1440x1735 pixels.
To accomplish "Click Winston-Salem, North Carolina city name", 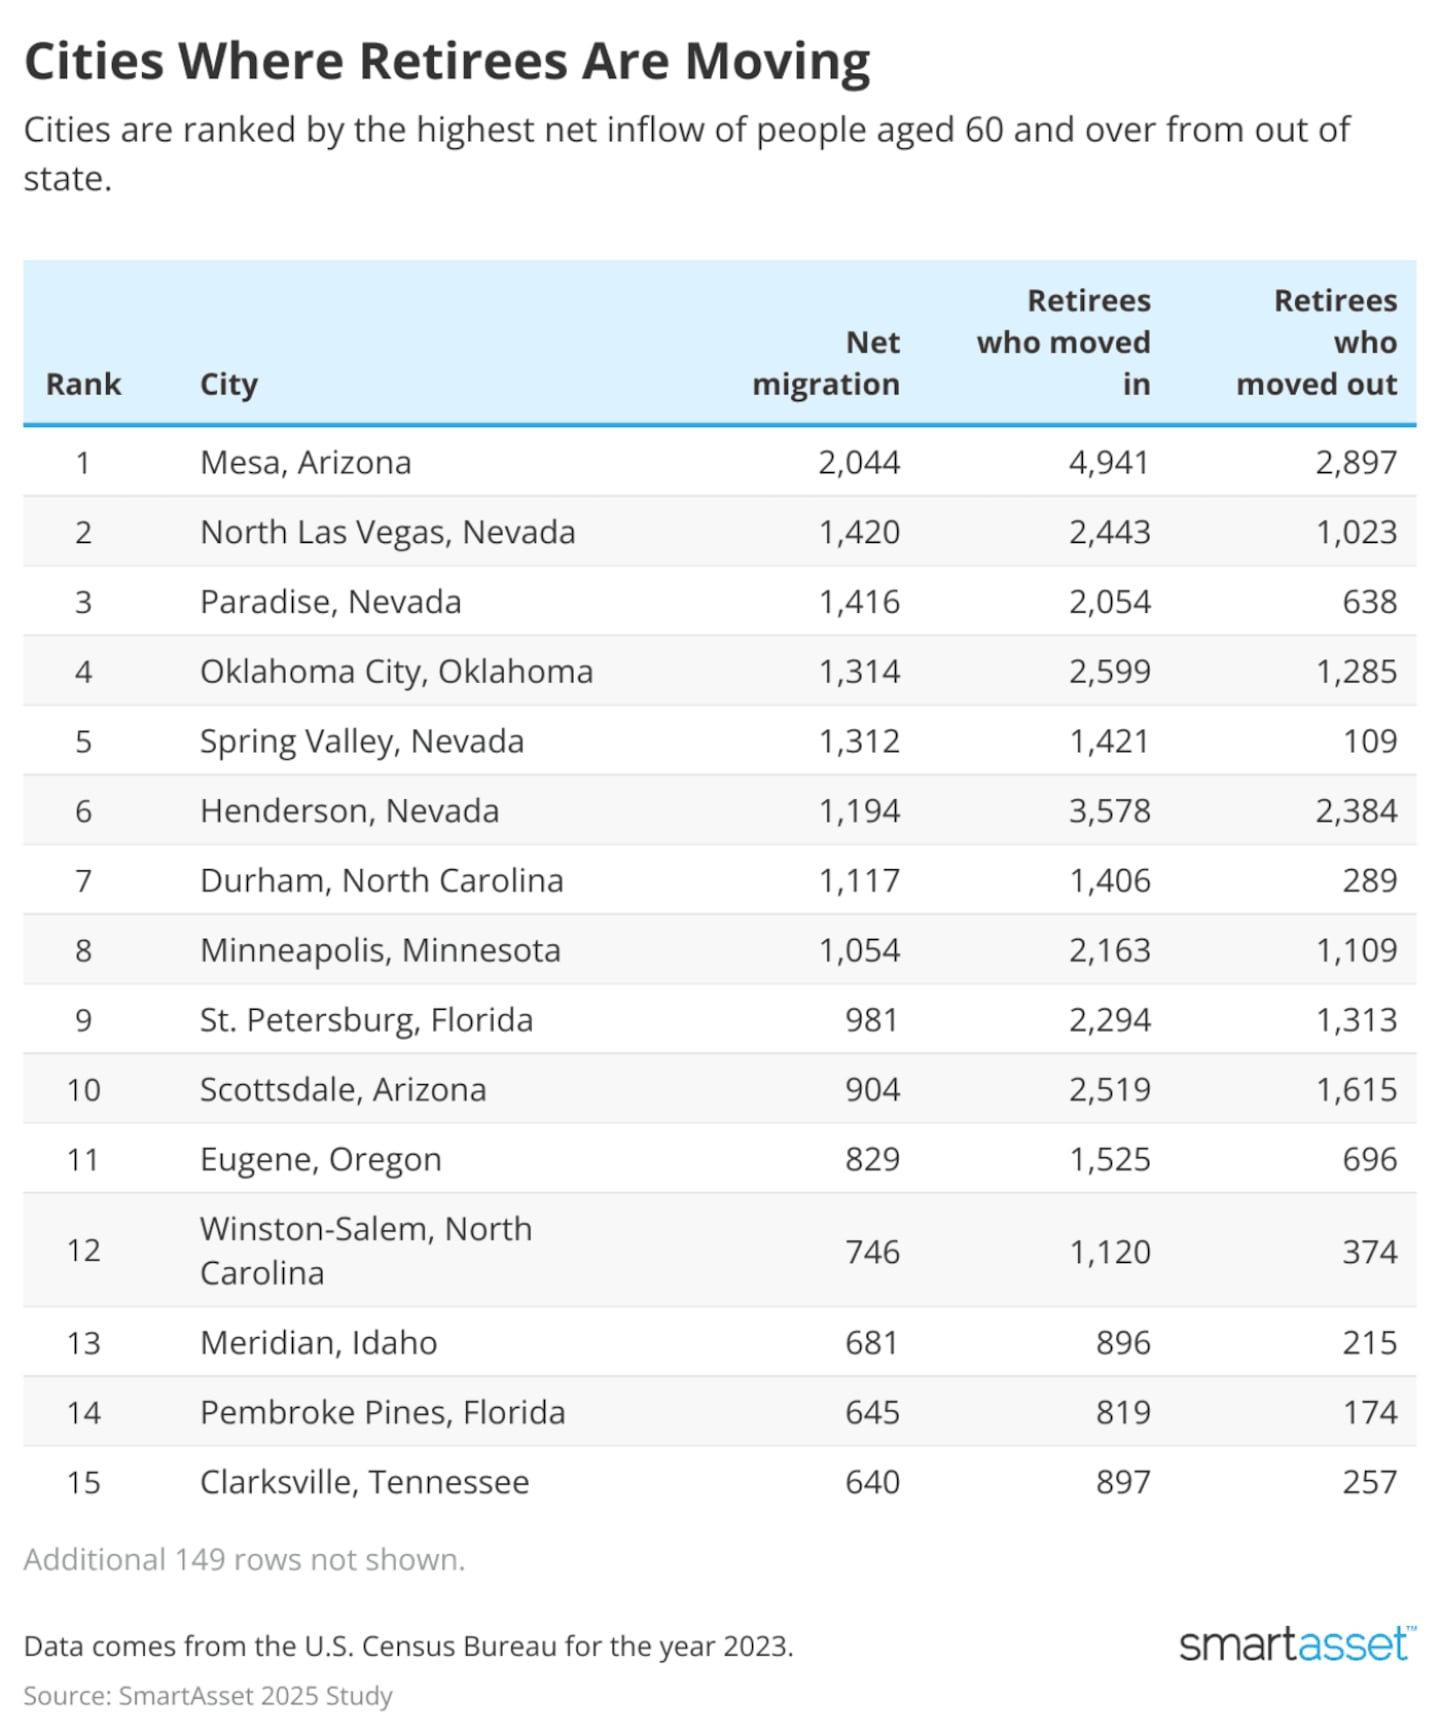I will pos(366,1251).
